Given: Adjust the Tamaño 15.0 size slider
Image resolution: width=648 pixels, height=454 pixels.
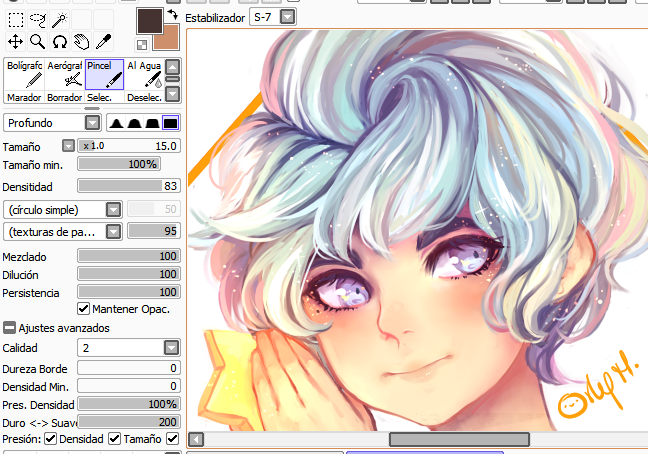Looking at the screenshot, I should (x=129, y=146).
